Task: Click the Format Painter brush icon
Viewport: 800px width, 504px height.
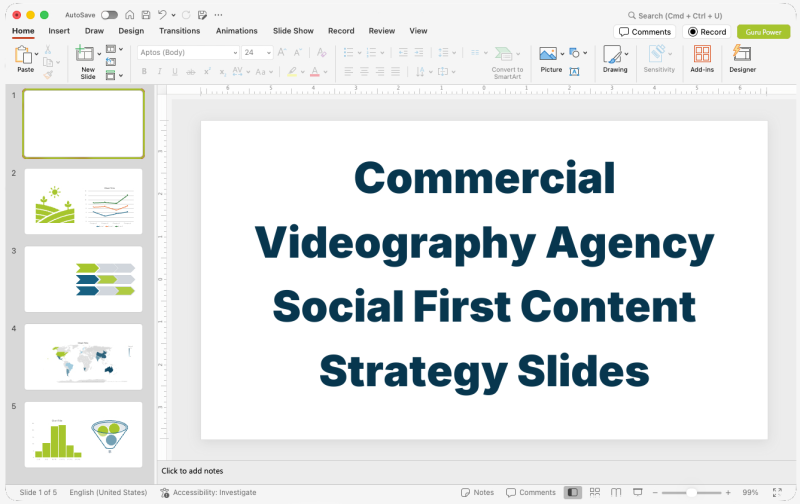Action: tap(48, 74)
